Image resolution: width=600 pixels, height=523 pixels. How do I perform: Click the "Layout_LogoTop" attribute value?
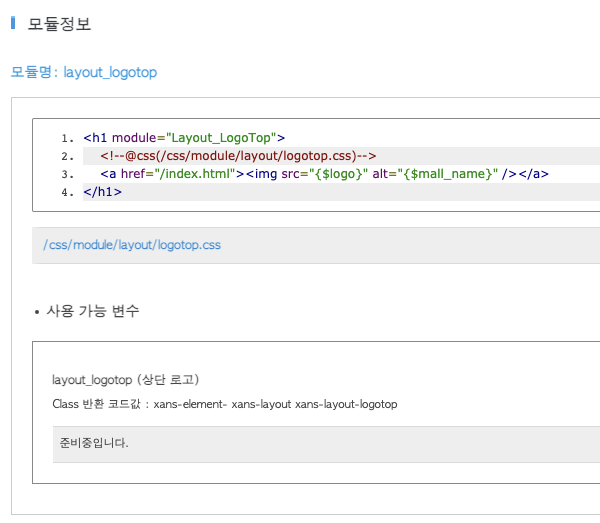pyautogui.click(x=221, y=138)
